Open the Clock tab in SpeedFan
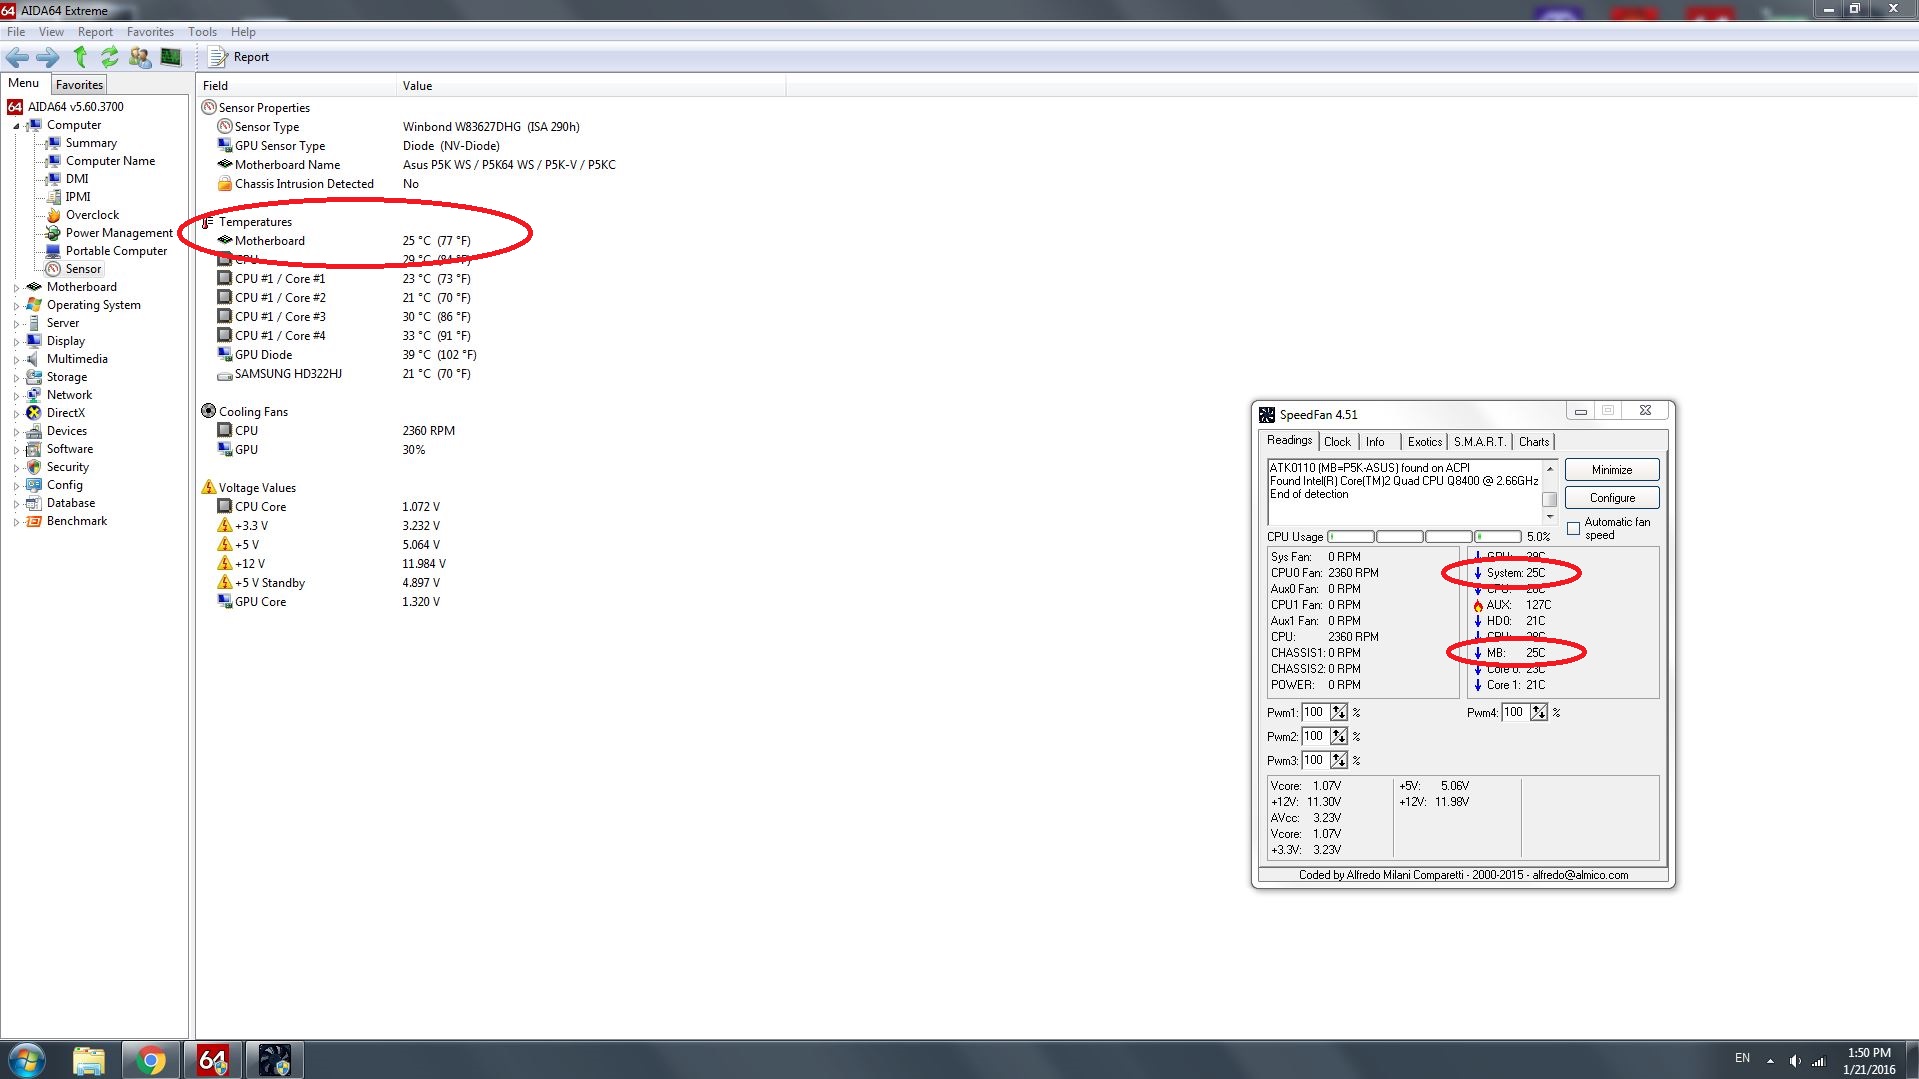 click(1337, 442)
